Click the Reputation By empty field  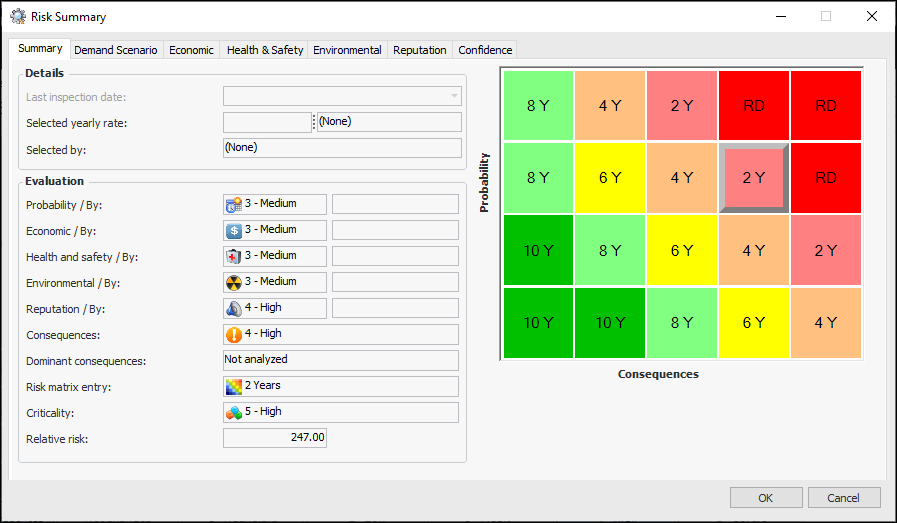pos(395,308)
